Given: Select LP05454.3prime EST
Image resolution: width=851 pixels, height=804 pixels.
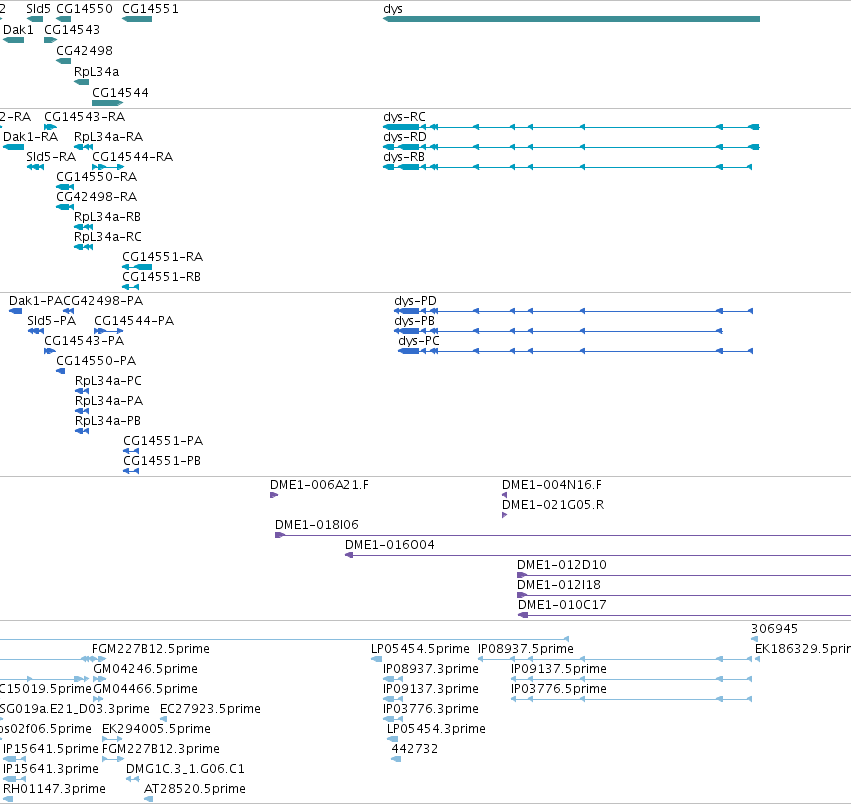Looking at the screenshot, I should click(392, 740).
